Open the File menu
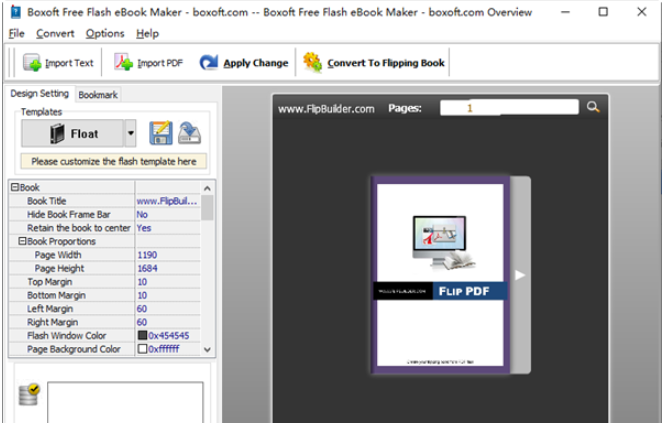Viewport: 664px width, 423px height. click(x=17, y=33)
